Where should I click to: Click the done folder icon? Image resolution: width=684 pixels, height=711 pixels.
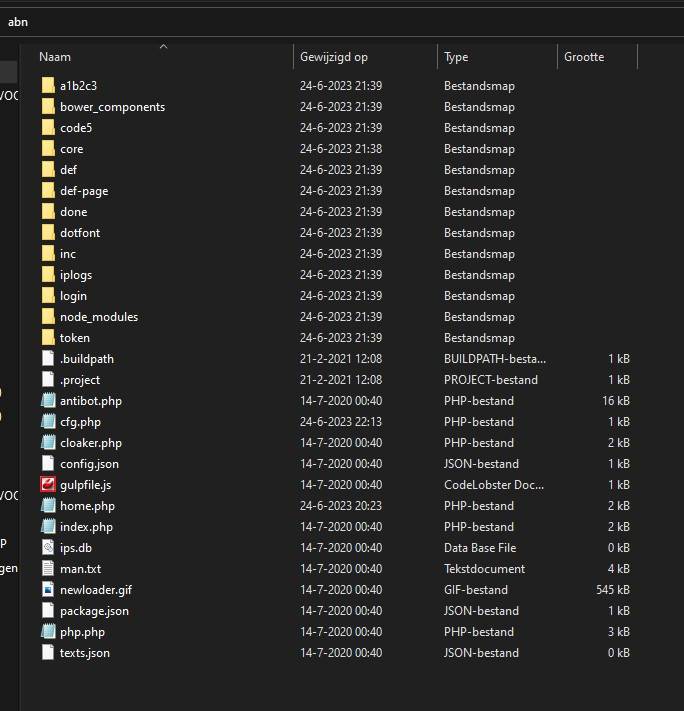tap(48, 211)
